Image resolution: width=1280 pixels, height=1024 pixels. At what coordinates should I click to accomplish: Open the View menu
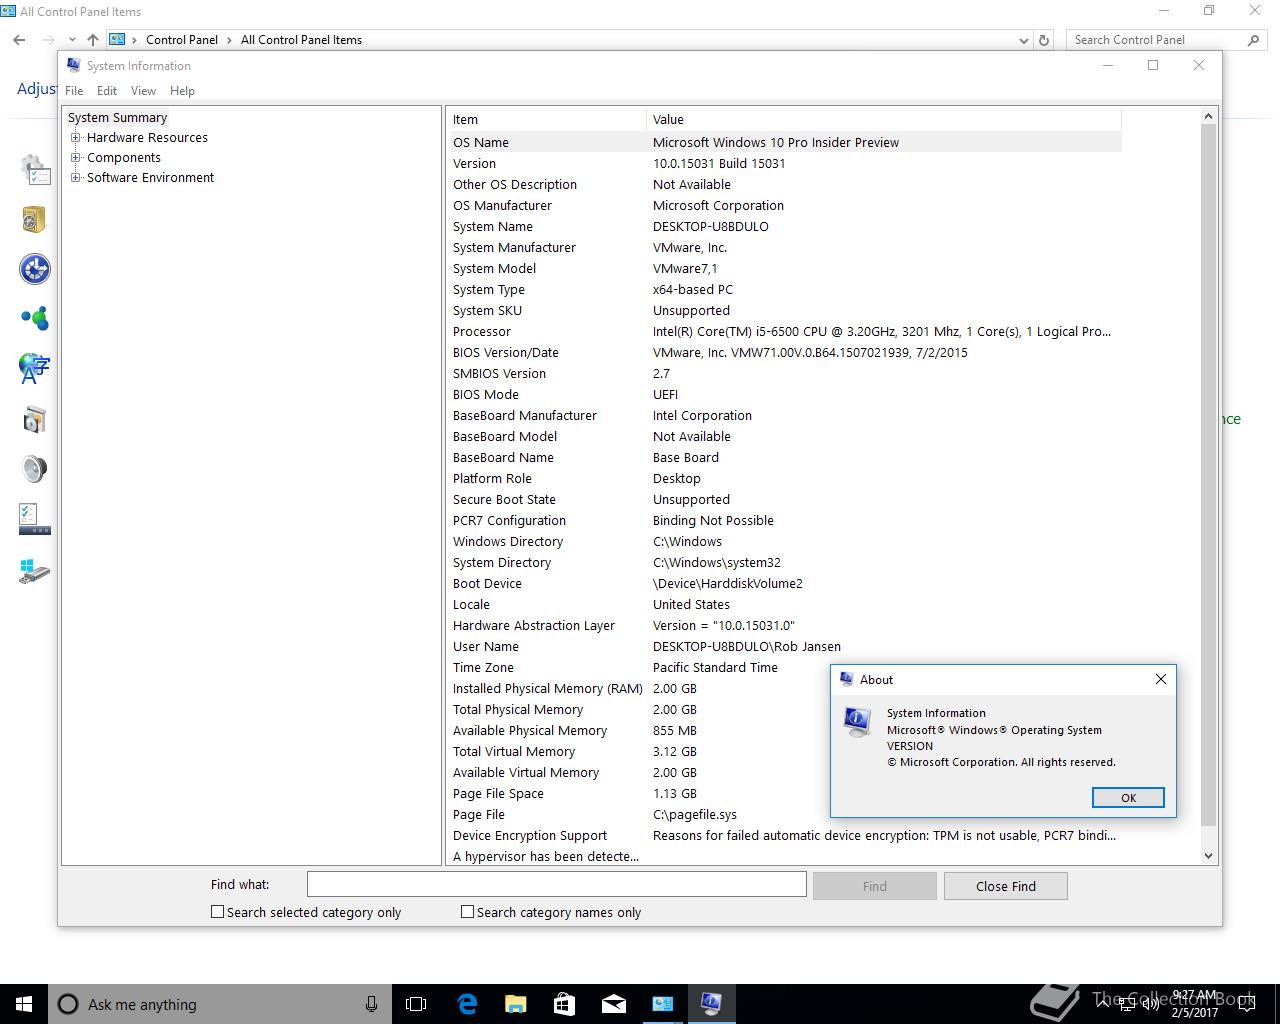pos(143,90)
